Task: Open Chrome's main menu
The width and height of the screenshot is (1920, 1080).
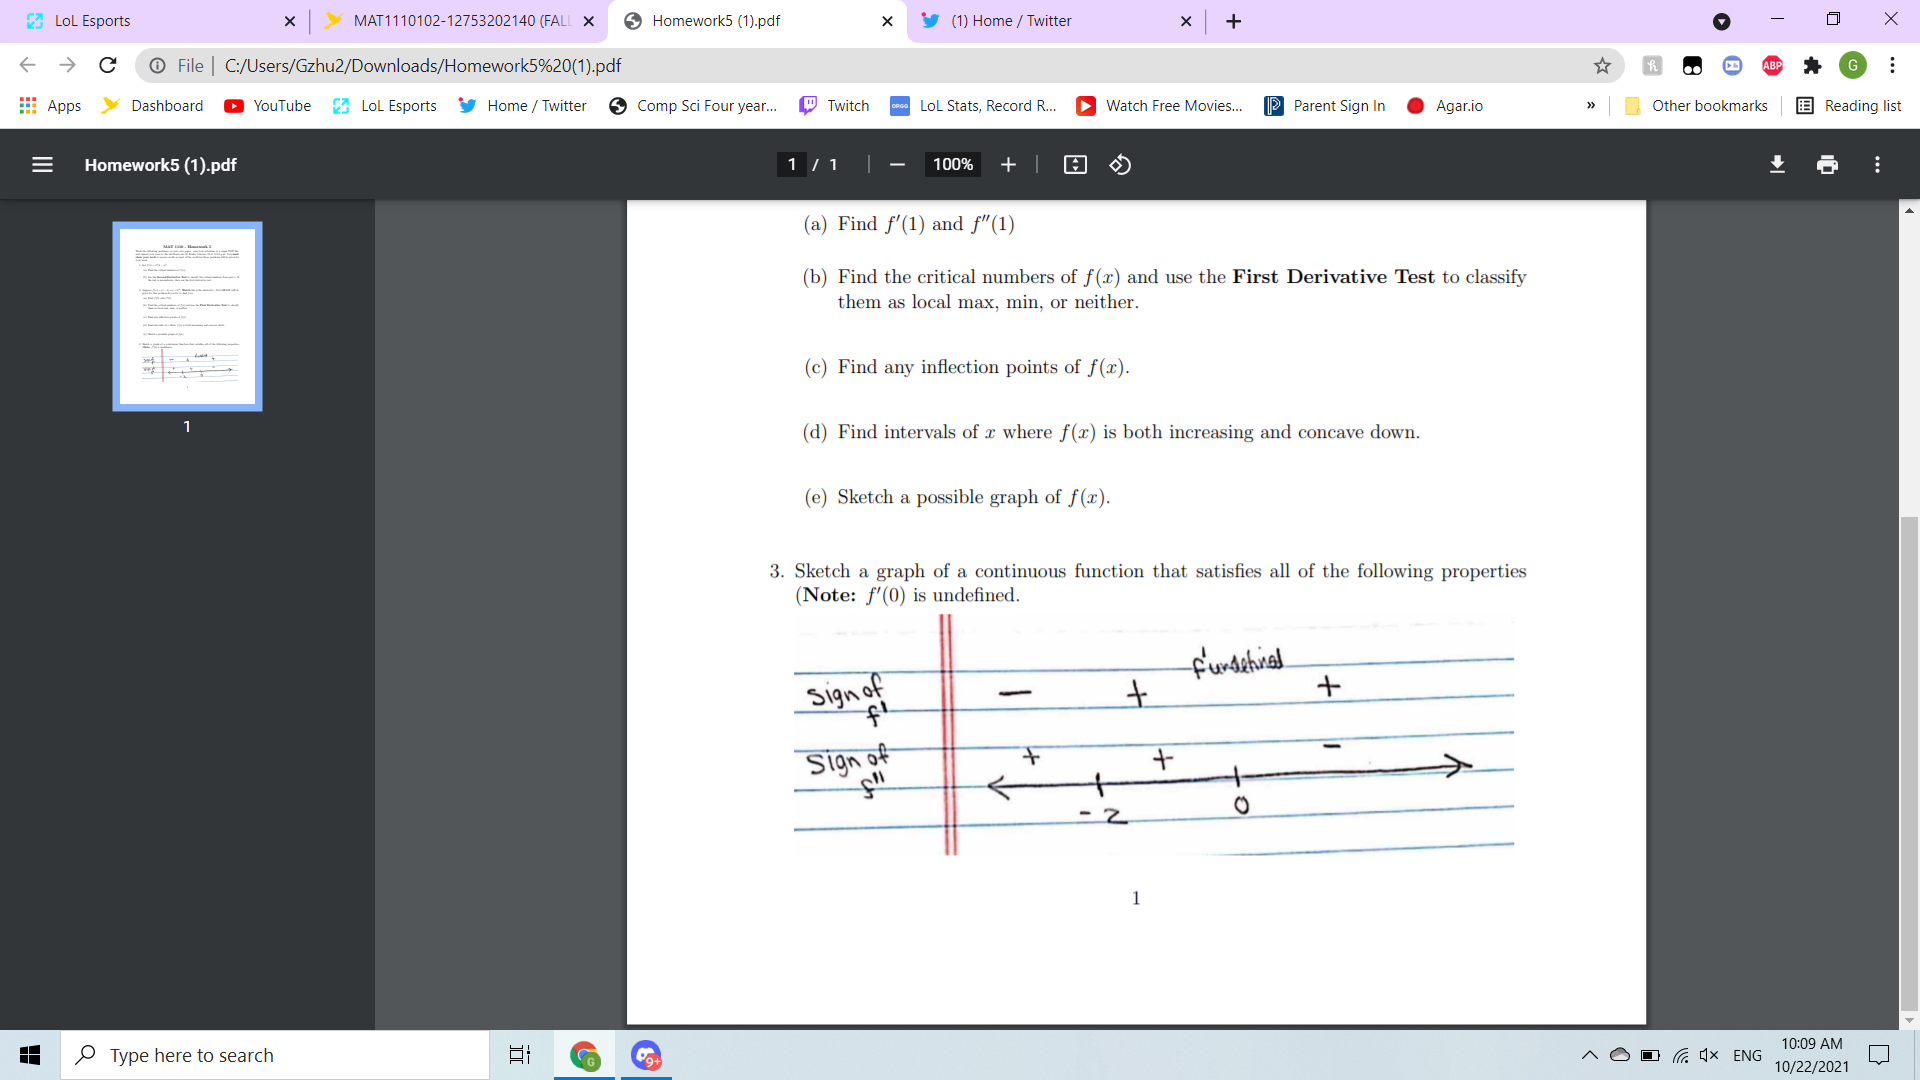Action: 1892,65
